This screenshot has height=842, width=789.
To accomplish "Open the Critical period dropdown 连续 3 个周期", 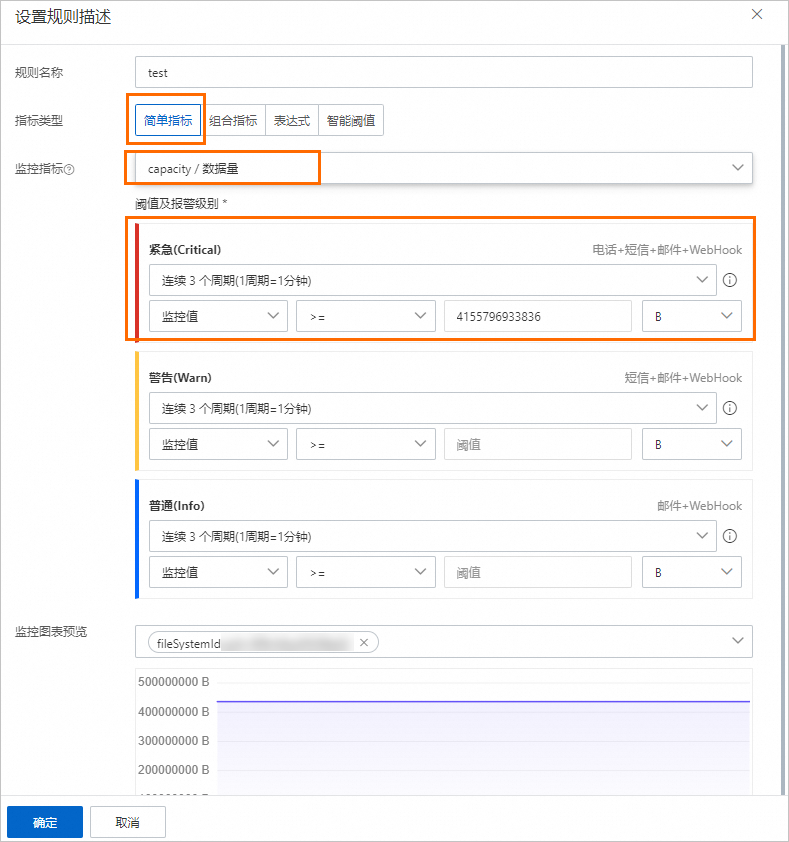I will (x=432, y=280).
